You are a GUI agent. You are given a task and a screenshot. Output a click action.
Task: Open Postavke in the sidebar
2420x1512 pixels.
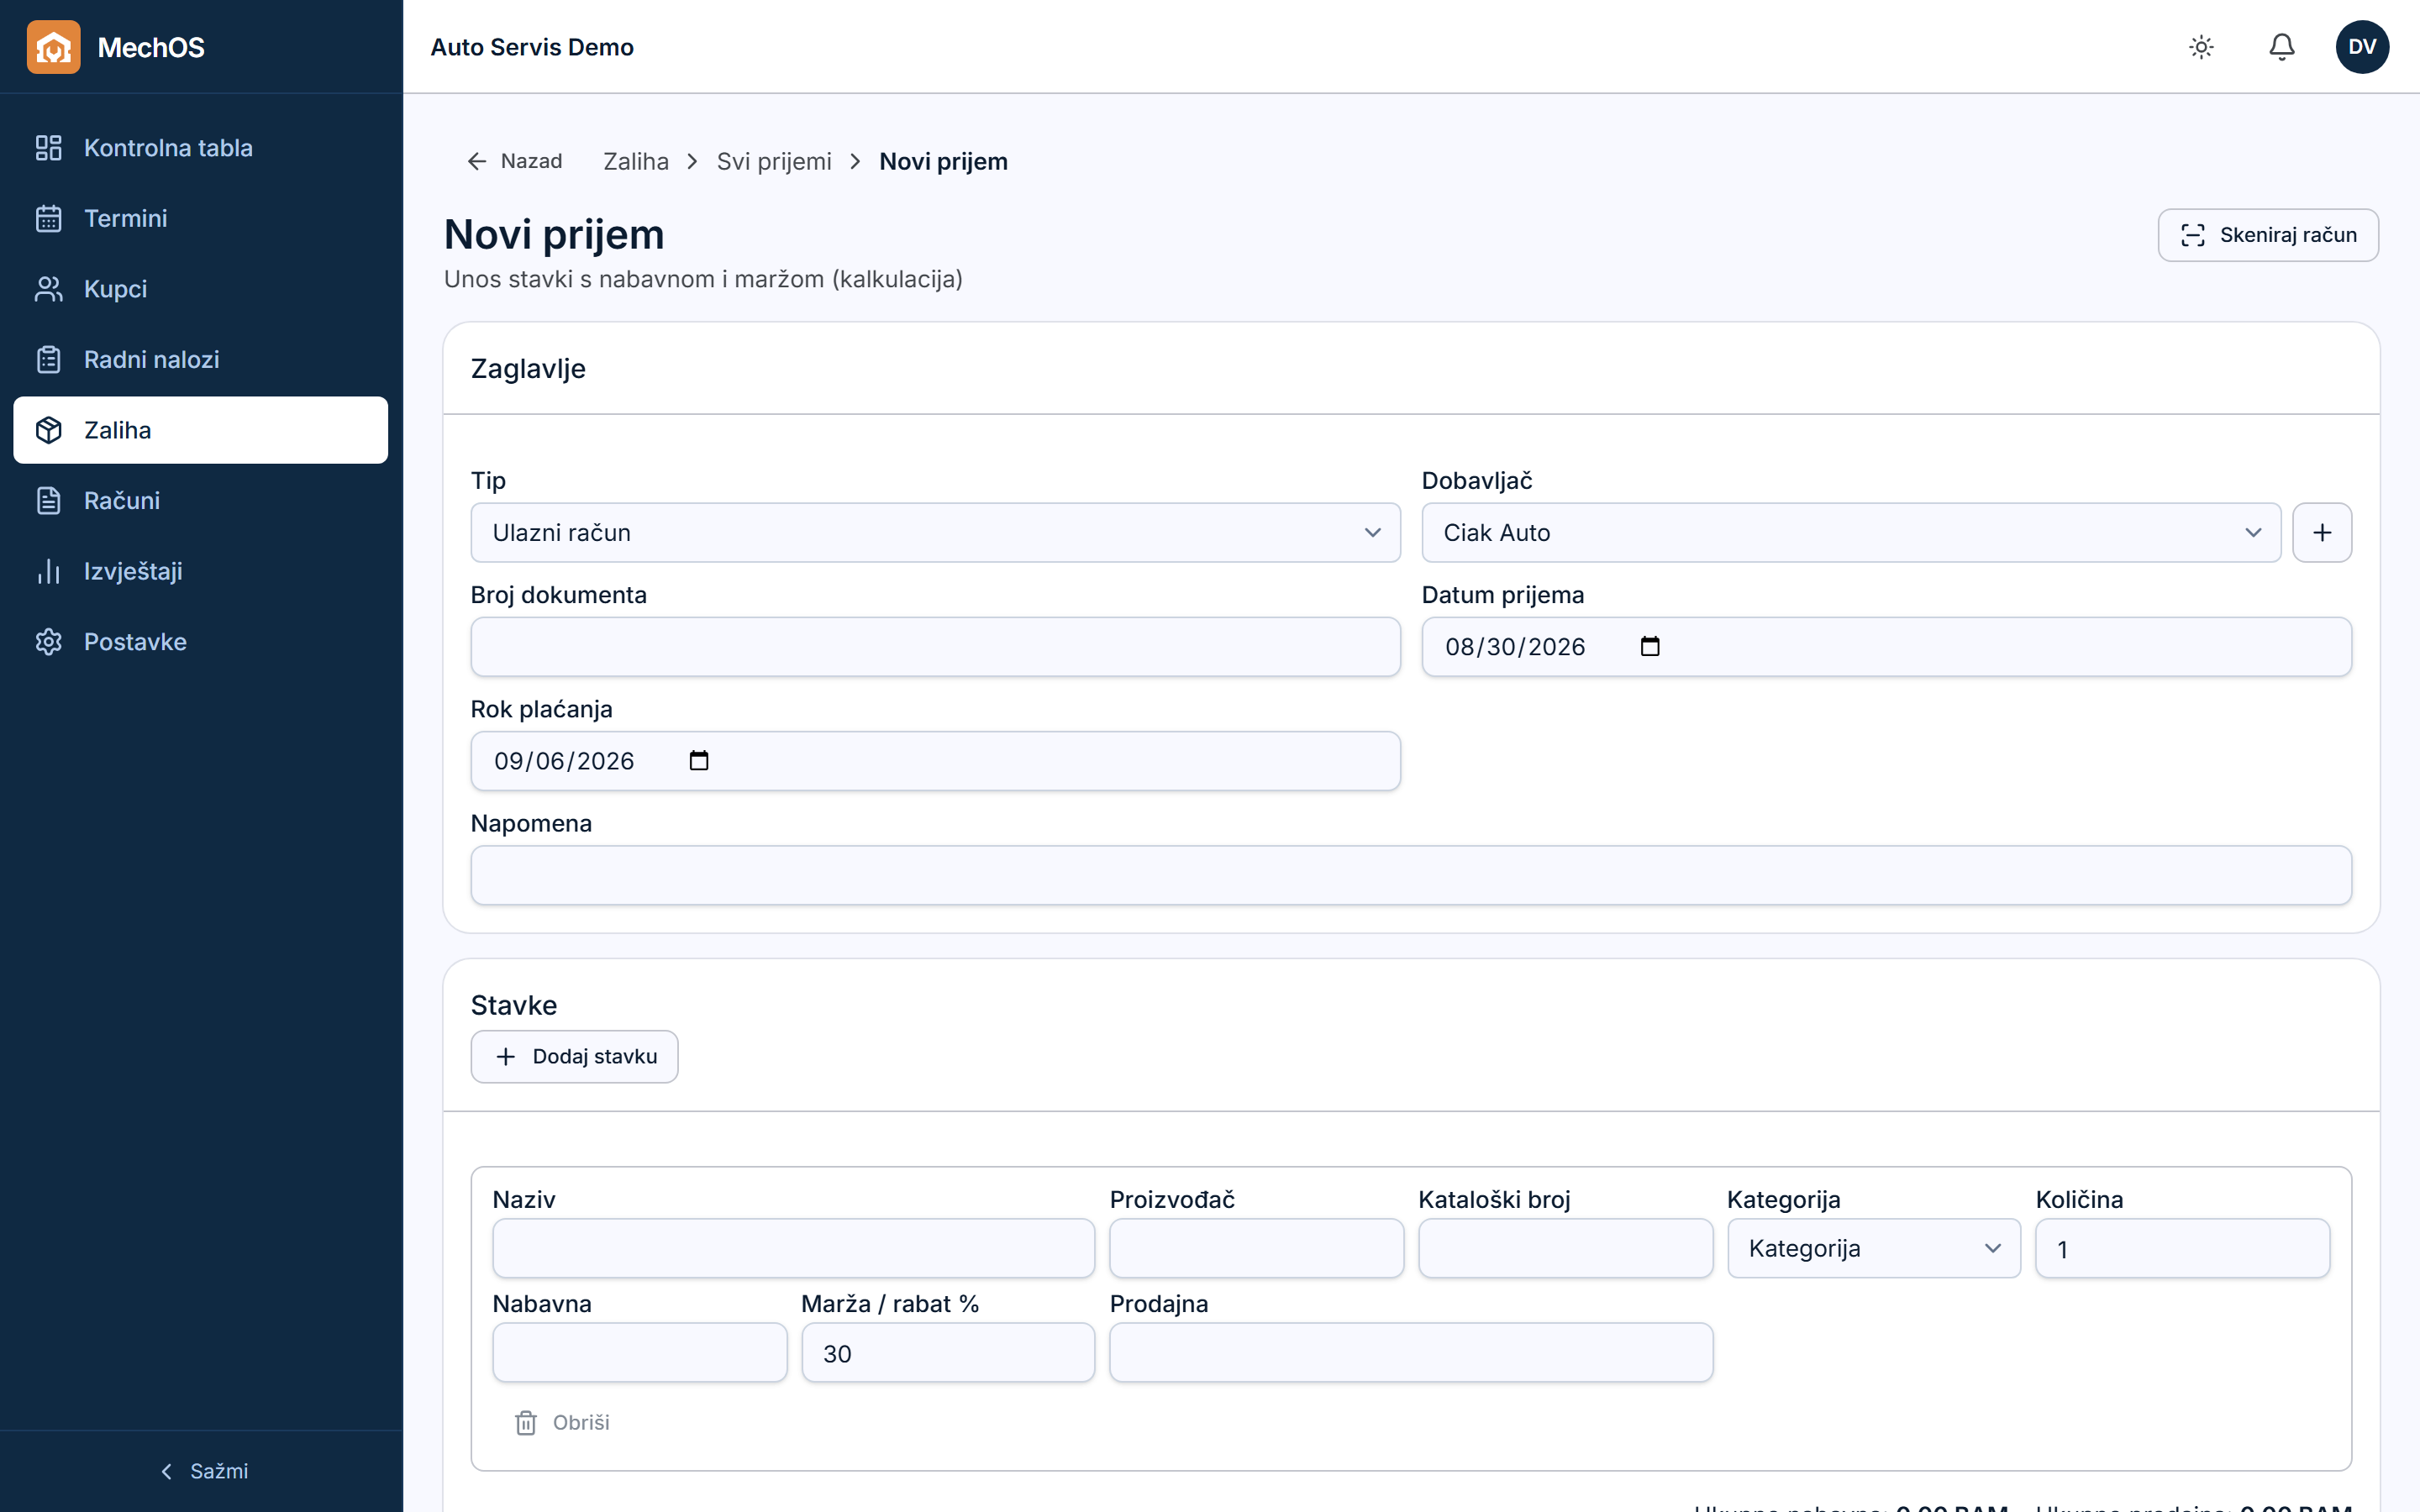[x=201, y=642]
